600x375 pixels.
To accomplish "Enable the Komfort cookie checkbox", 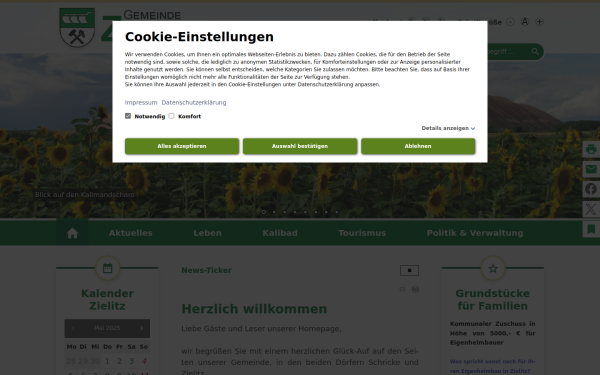I will (x=171, y=116).
